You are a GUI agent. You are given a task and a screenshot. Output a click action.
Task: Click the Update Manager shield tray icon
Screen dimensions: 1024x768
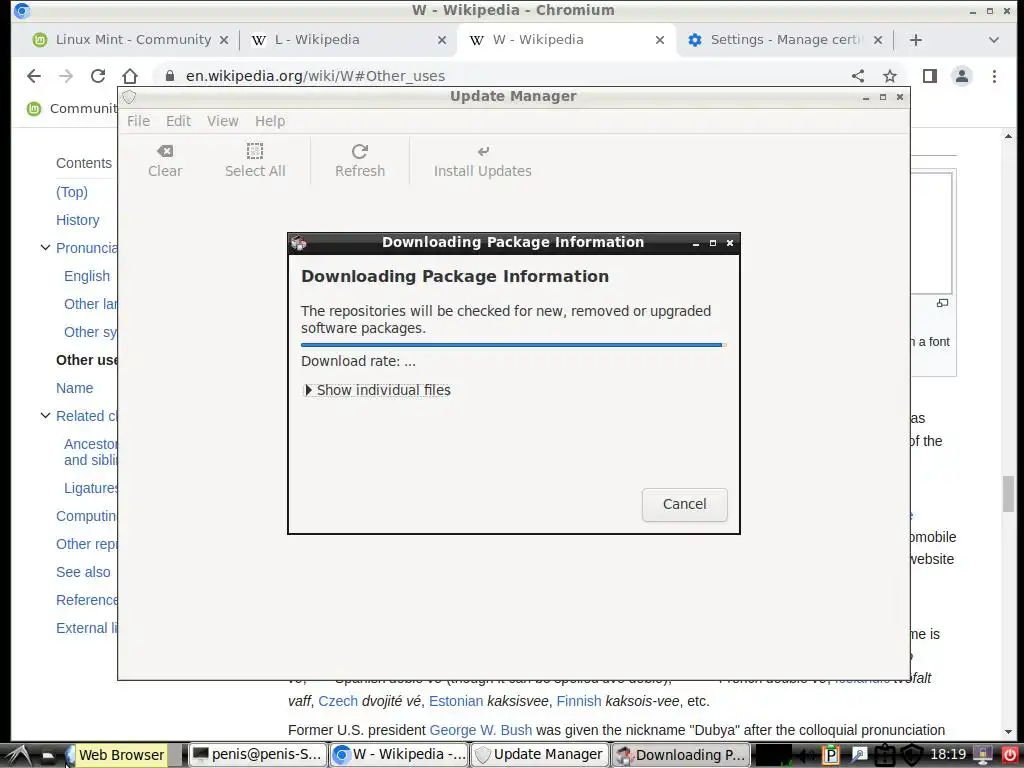pyautogui.click(x=912, y=755)
